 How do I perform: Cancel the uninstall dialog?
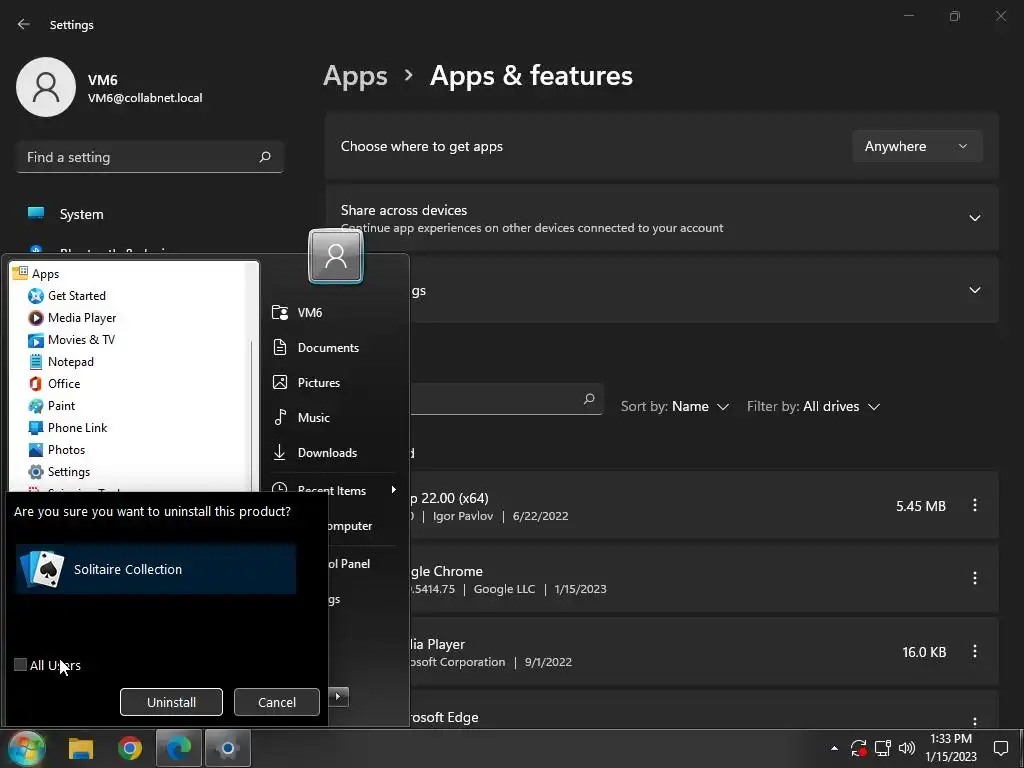(277, 702)
